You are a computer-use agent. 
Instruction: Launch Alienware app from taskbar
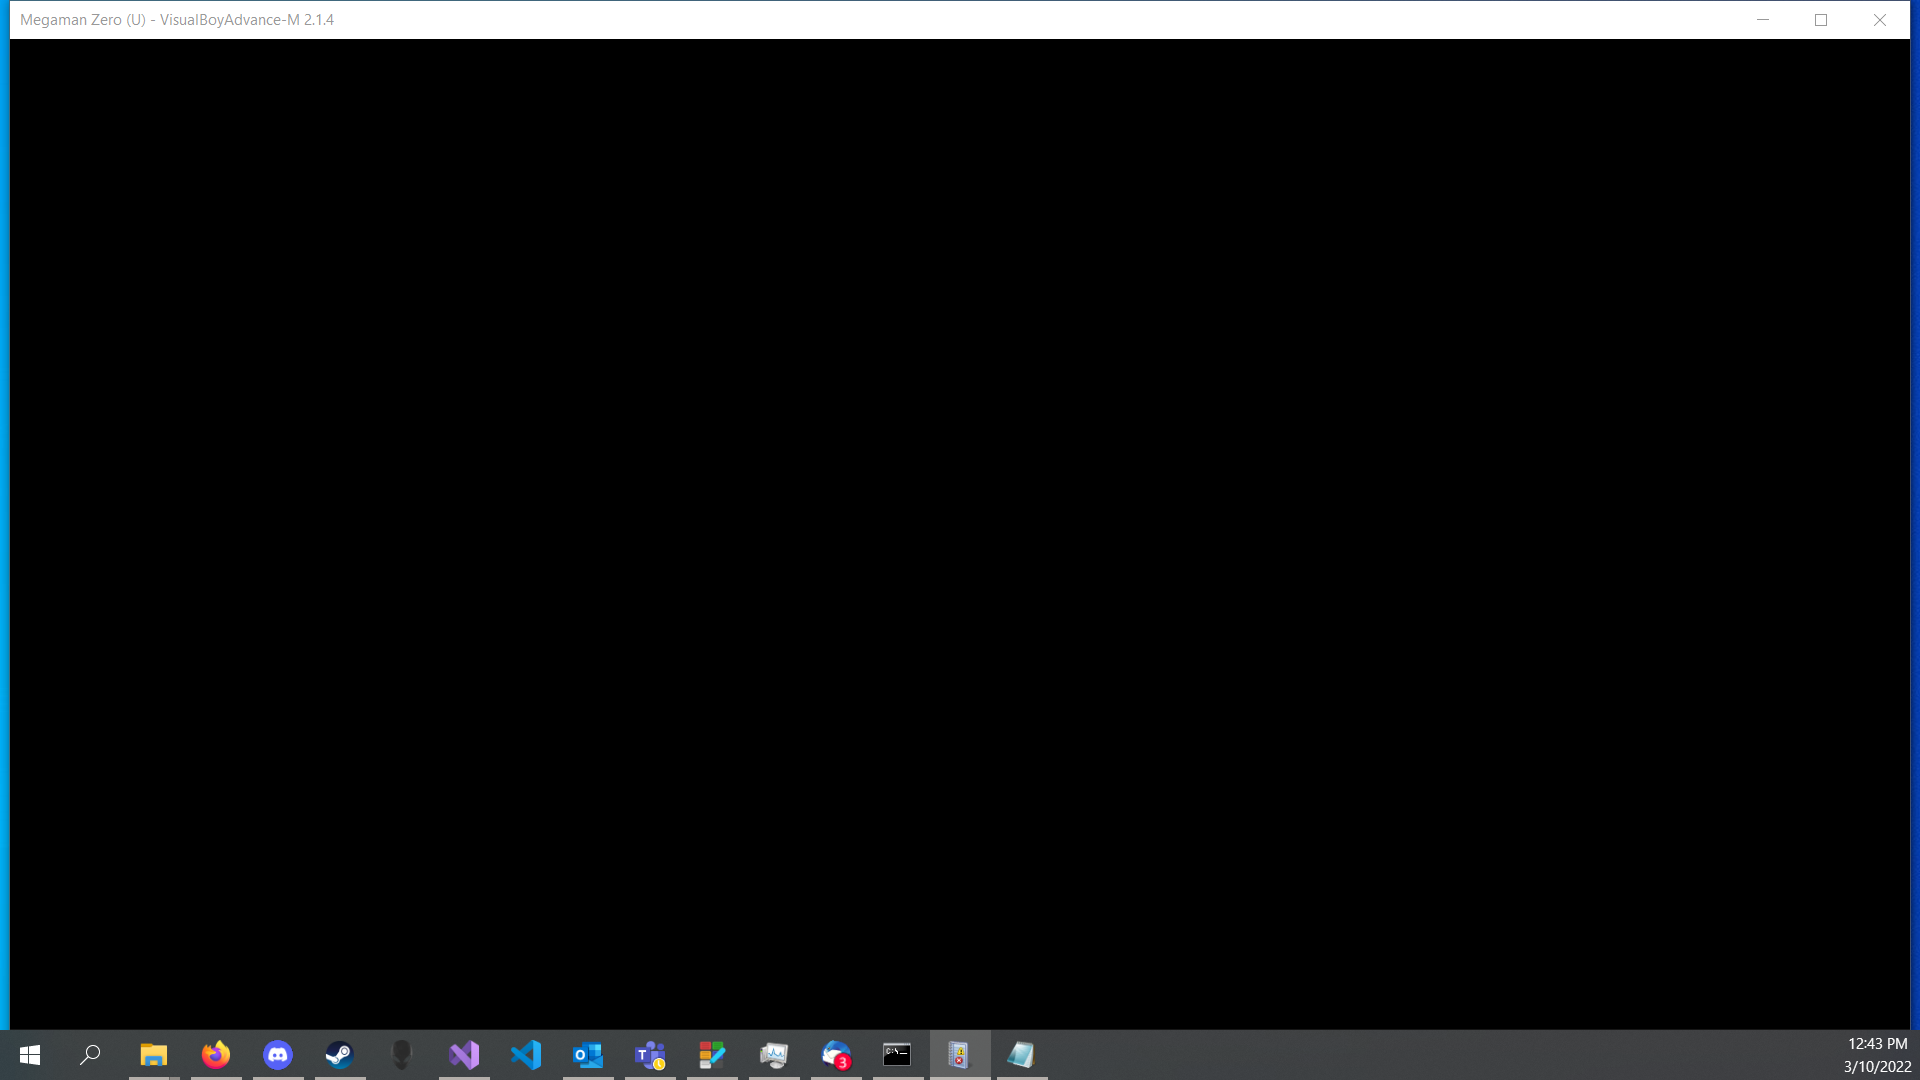402,1055
